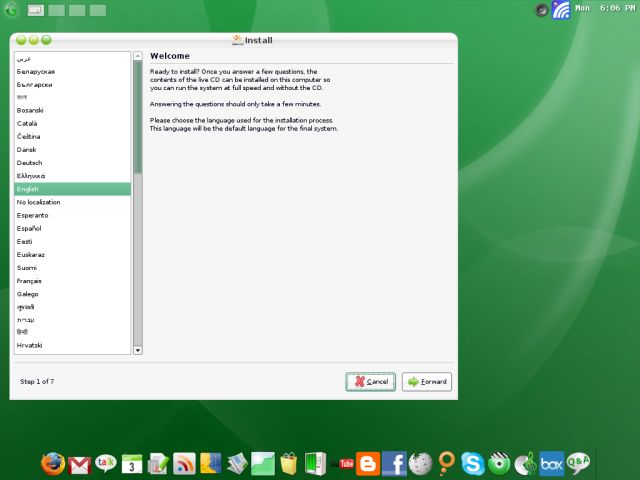
Task: Select Български language
Action: point(73,84)
